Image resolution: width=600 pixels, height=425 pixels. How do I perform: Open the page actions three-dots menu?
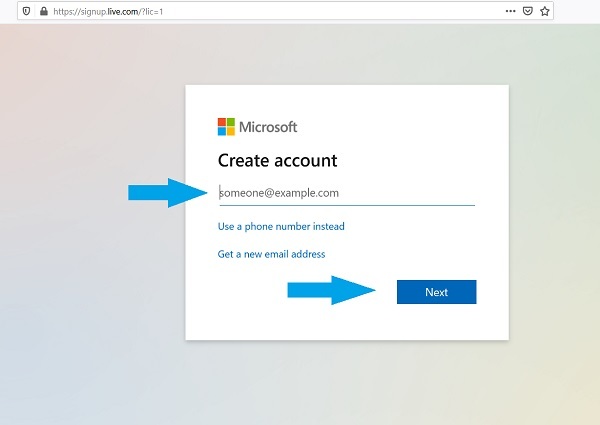tap(510, 11)
